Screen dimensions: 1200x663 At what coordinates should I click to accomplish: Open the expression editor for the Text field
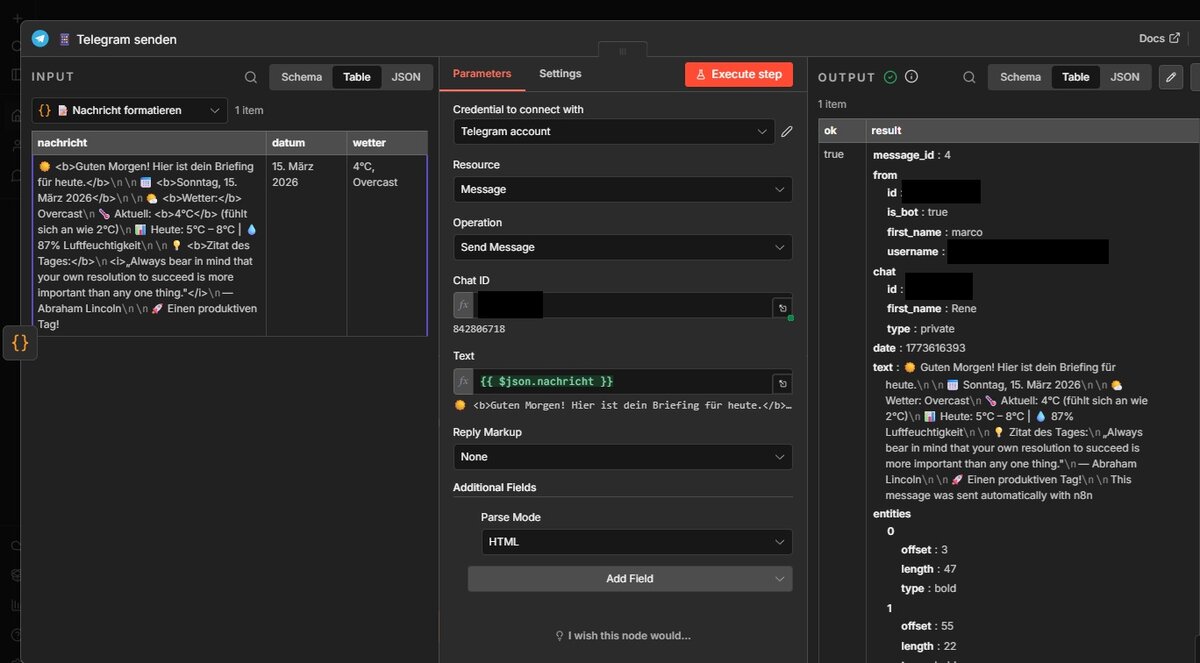coord(783,381)
